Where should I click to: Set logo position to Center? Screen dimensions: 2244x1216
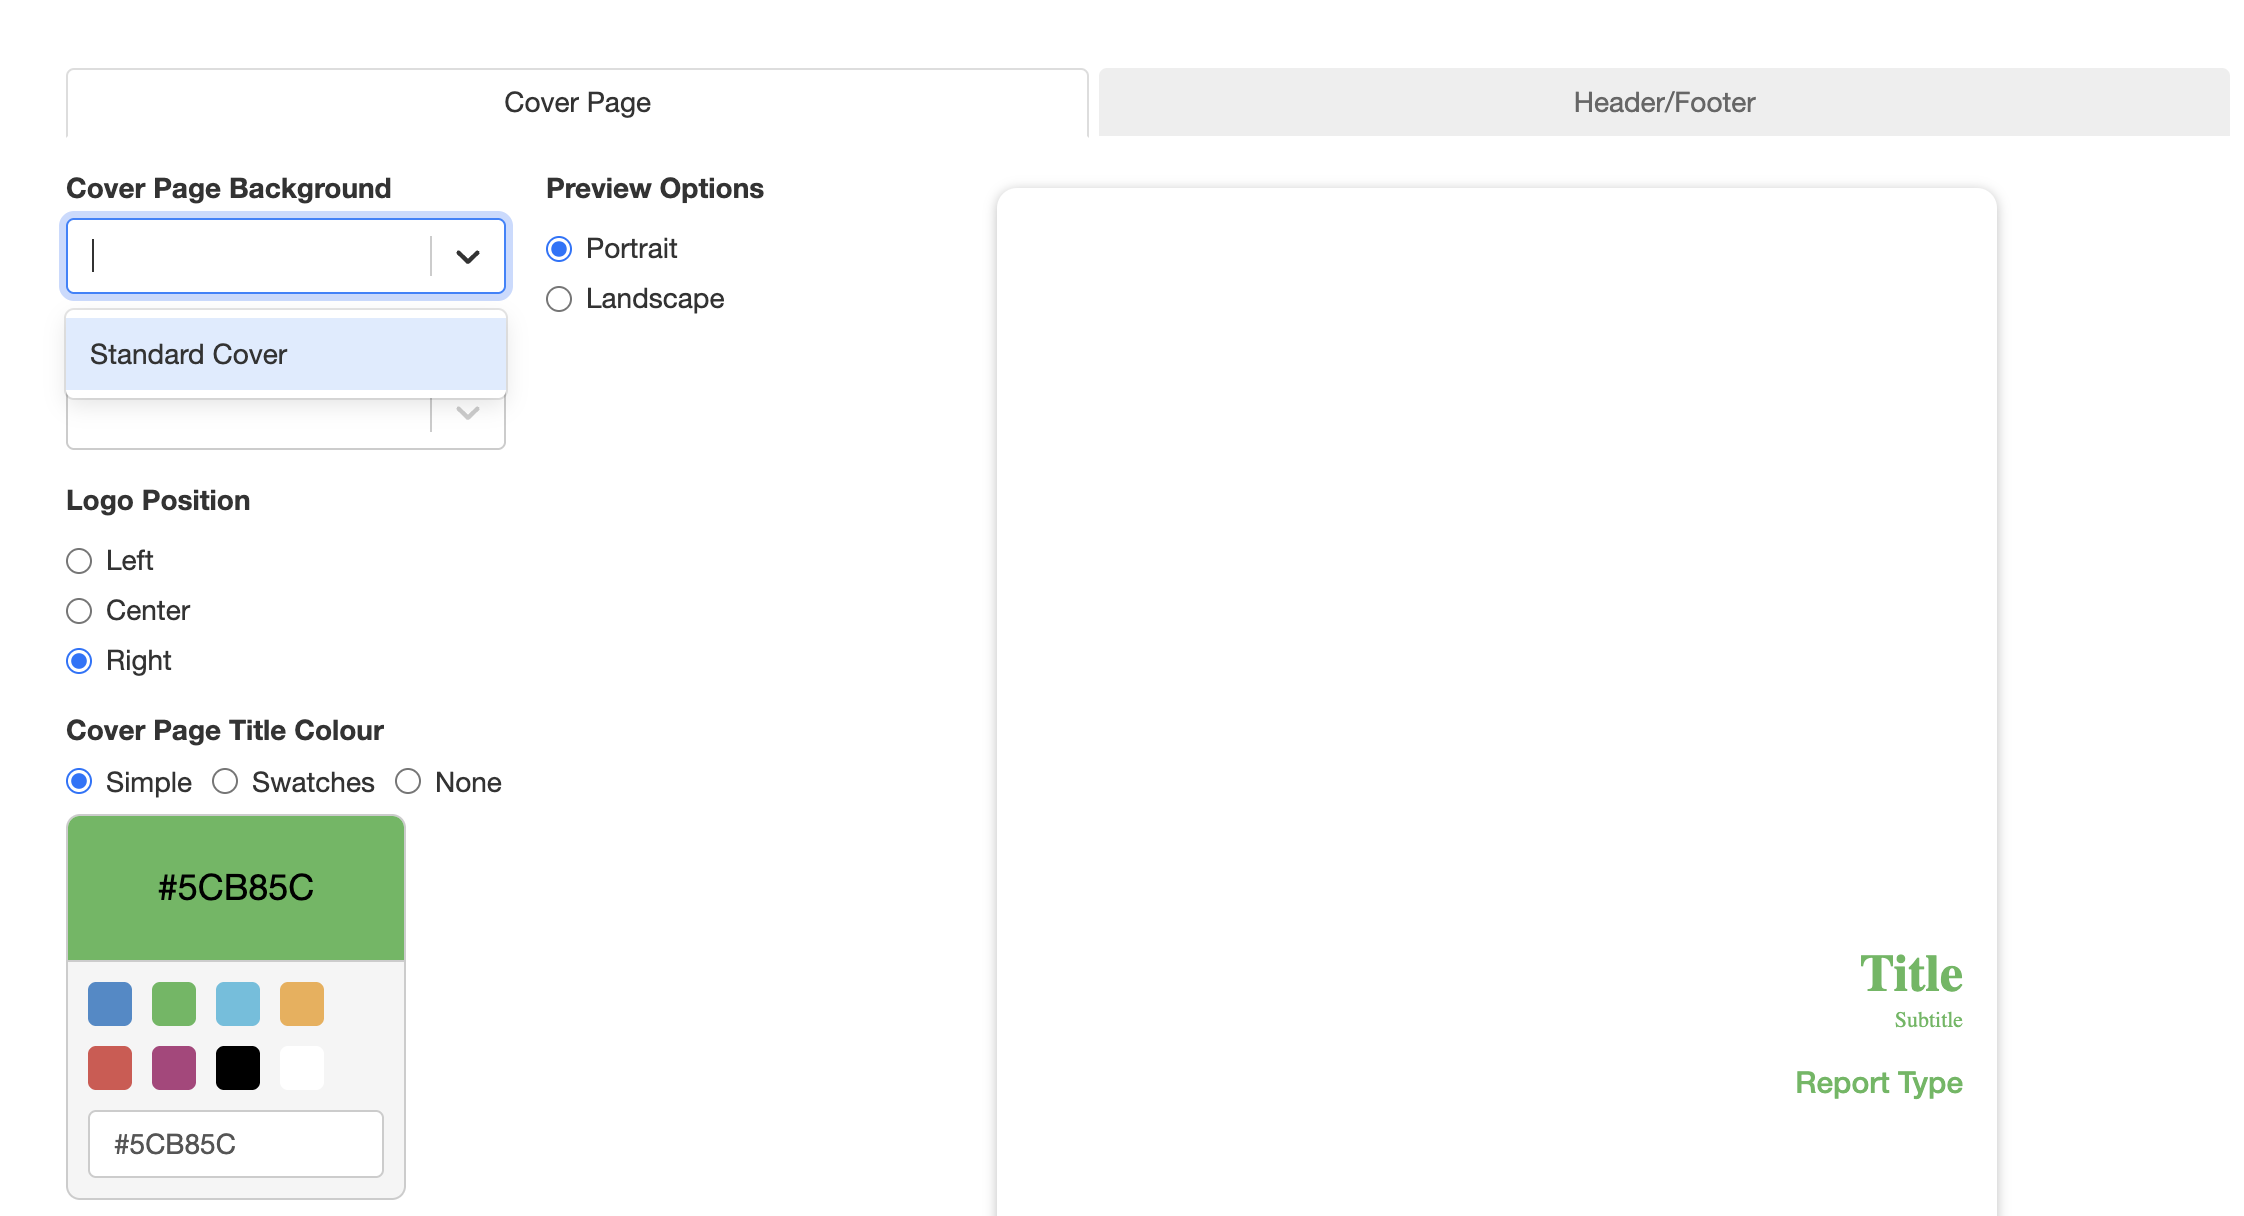[x=79, y=611]
